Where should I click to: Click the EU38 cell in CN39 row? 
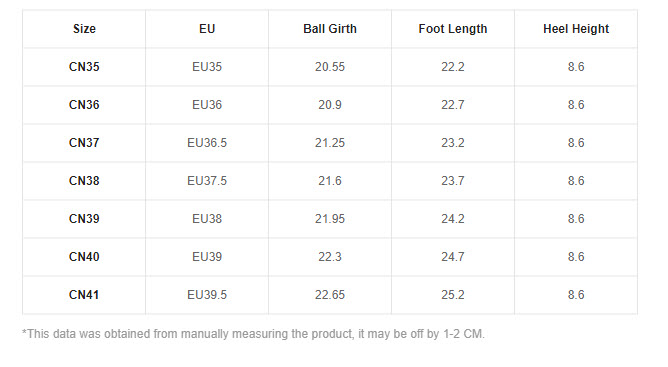(207, 219)
